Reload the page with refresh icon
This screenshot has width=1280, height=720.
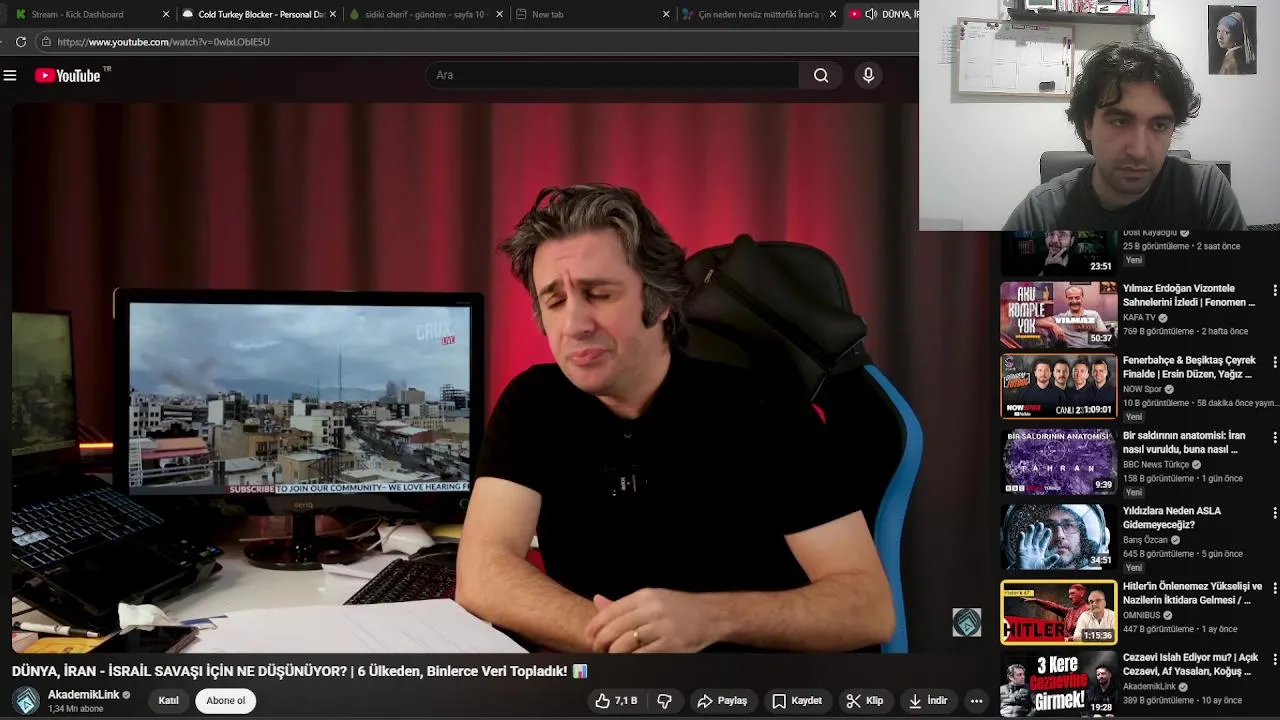coord(20,42)
